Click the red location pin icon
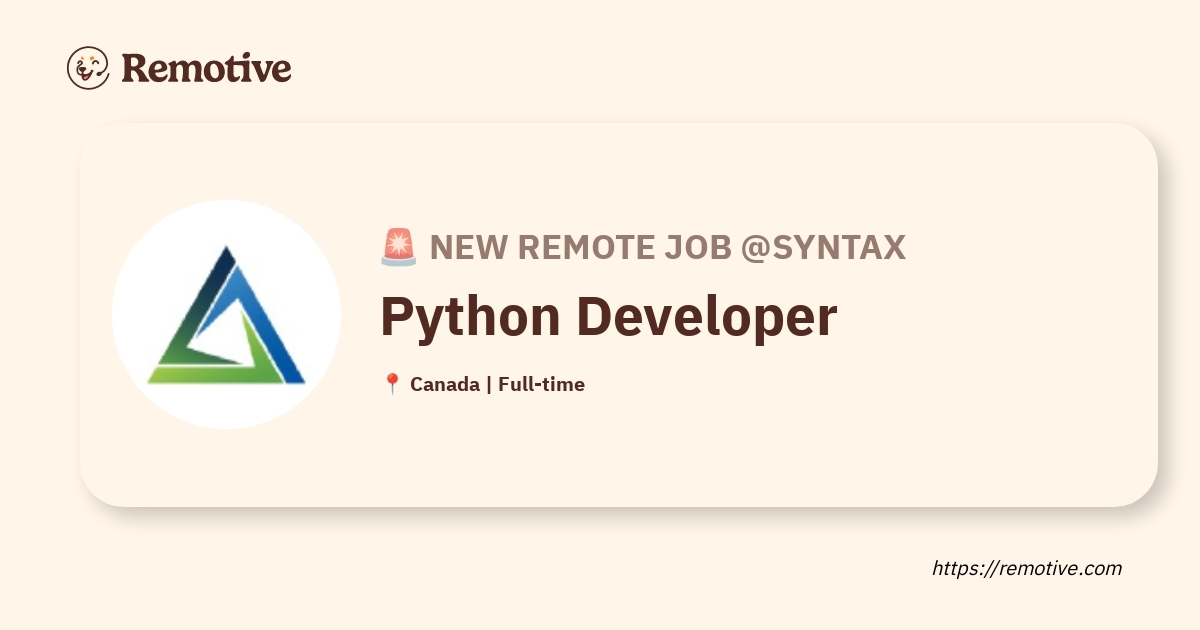 pos(392,384)
